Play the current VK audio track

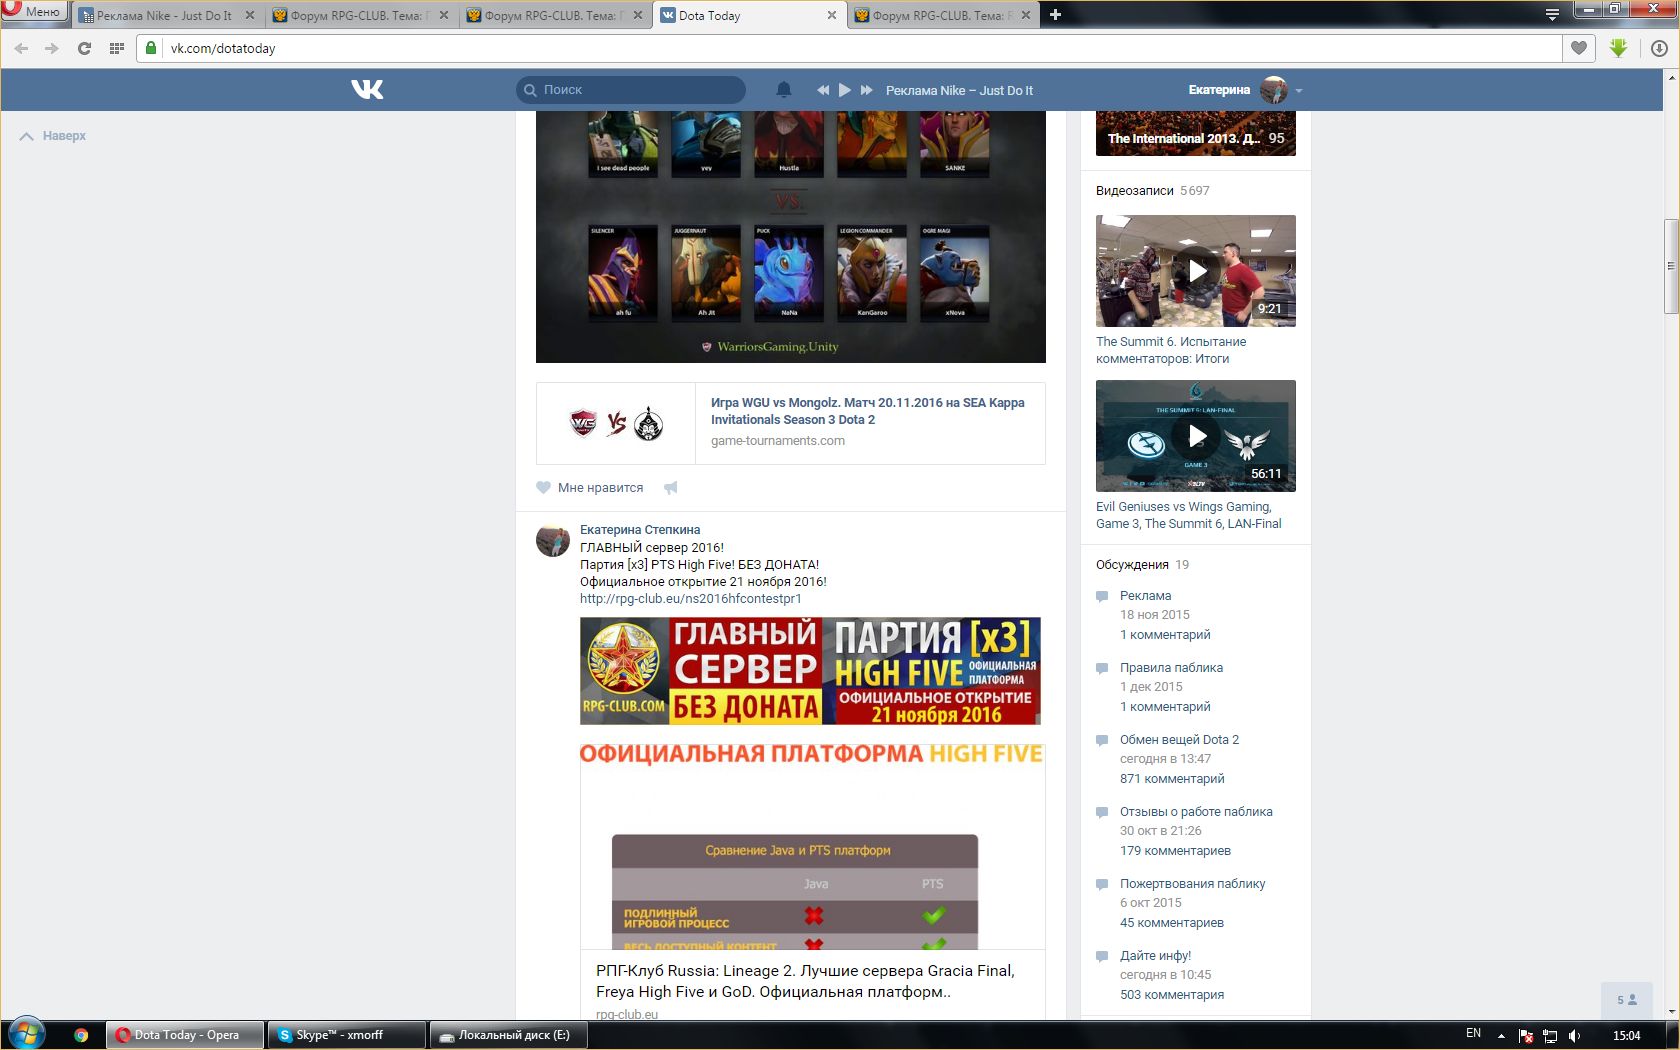click(x=845, y=90)
